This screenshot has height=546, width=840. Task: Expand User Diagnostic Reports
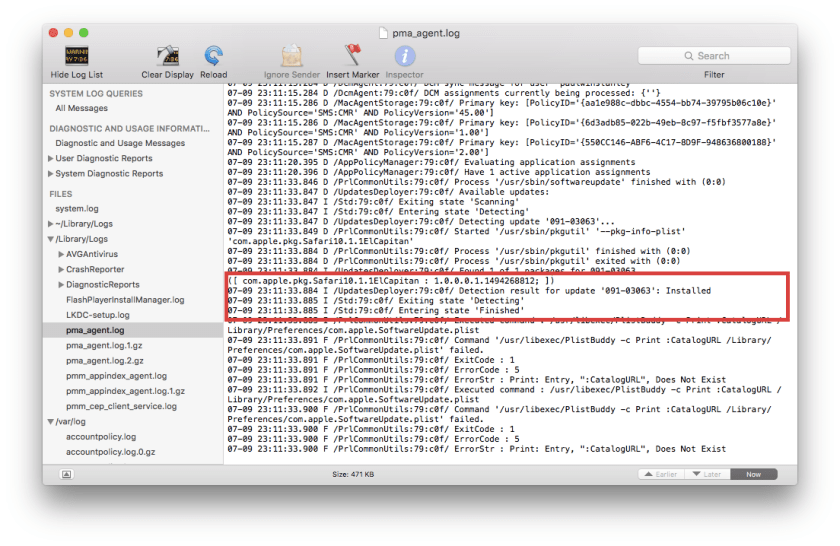[x=51, y=158]
